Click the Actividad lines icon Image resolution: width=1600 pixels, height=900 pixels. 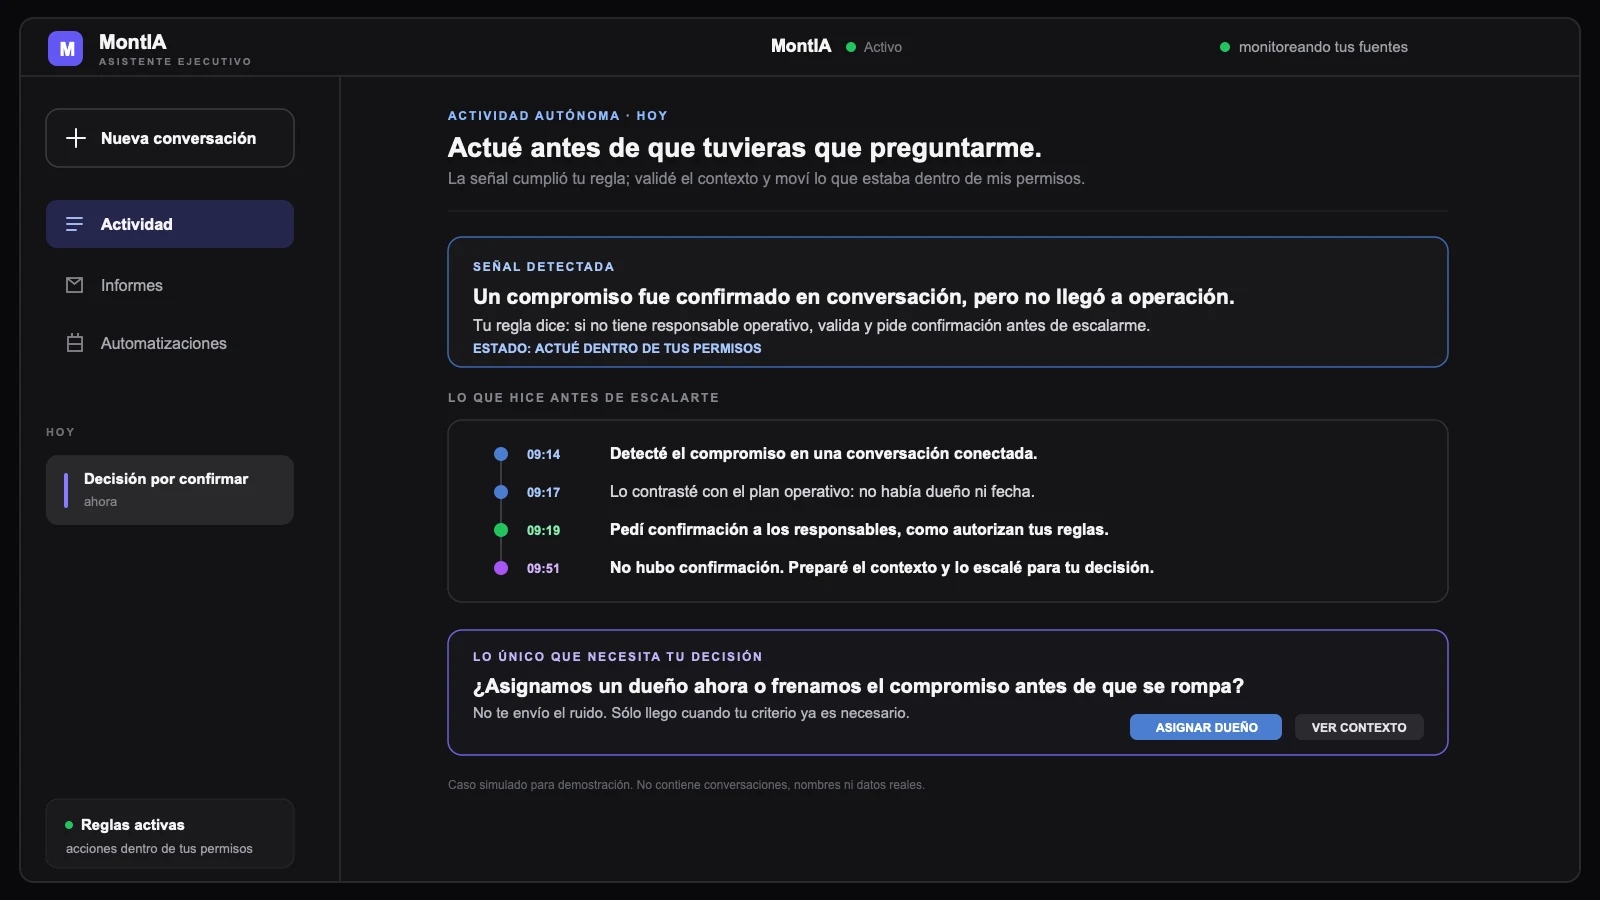tap(74, 224)
